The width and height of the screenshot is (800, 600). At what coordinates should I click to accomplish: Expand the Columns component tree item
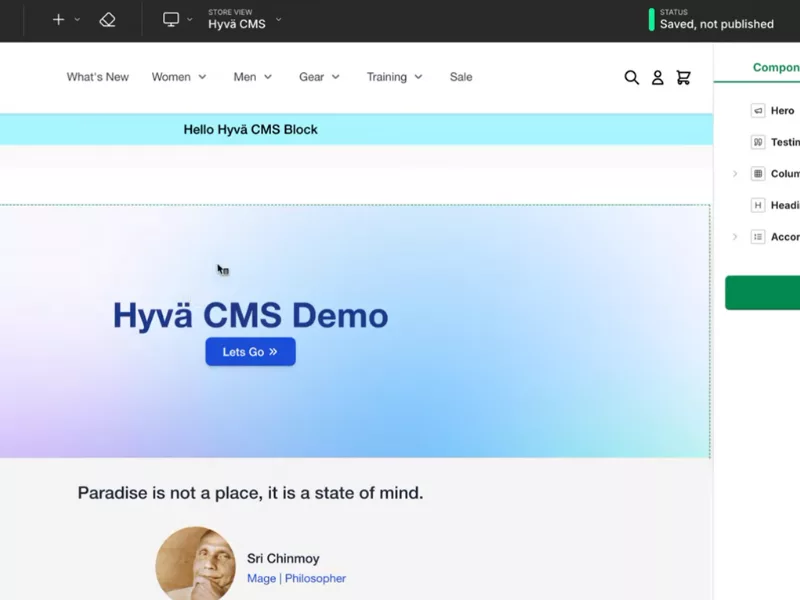[734, 174]
